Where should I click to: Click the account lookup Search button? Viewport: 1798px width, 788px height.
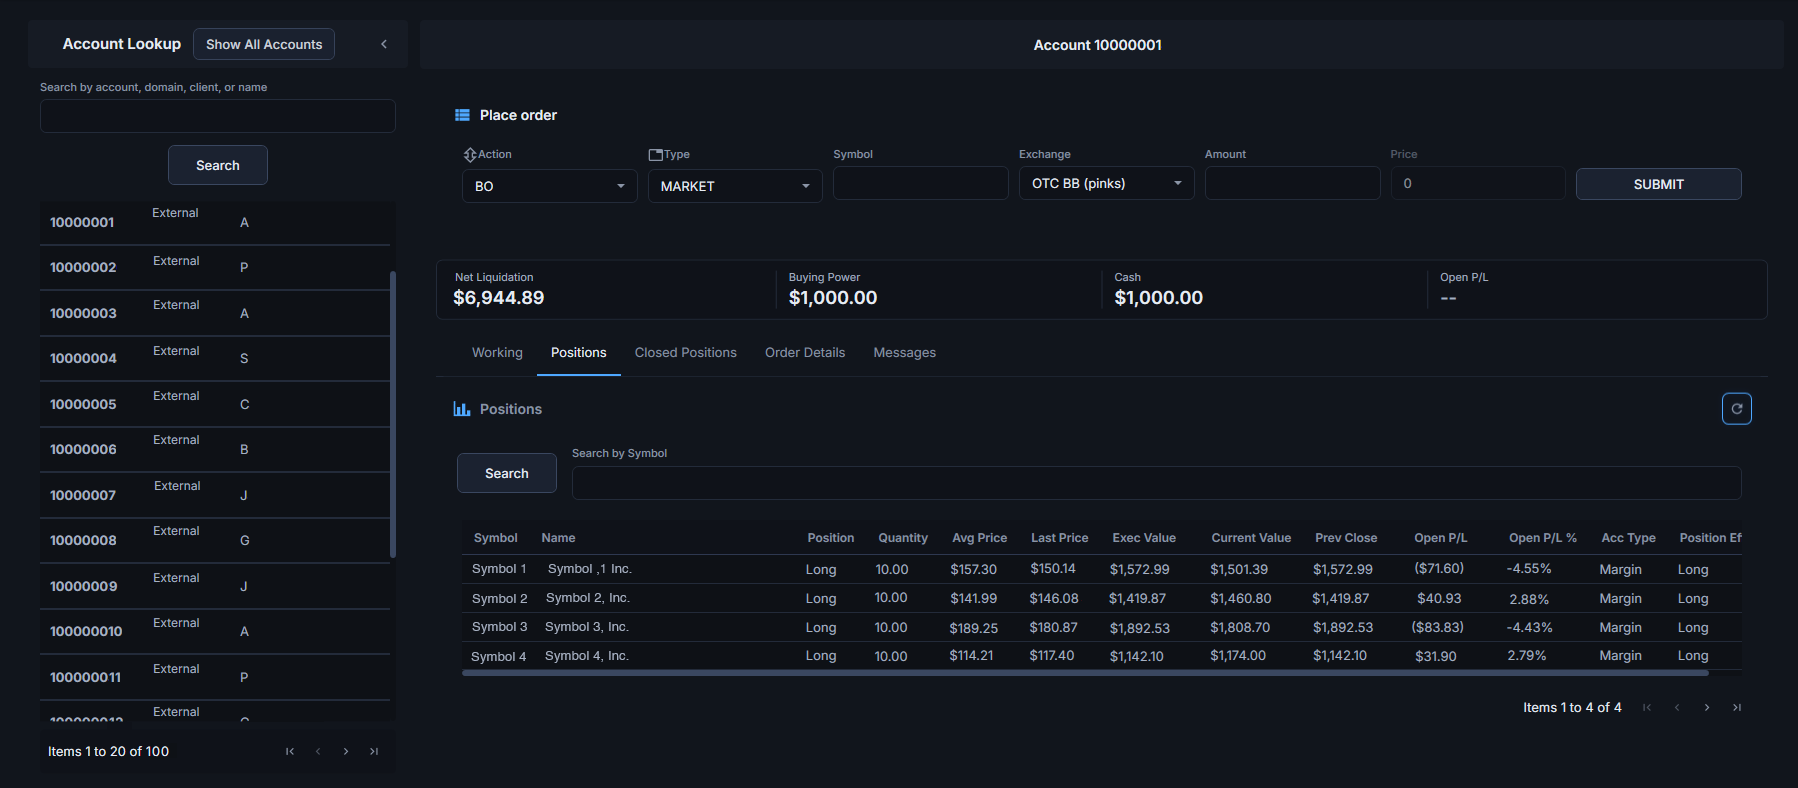218,165
